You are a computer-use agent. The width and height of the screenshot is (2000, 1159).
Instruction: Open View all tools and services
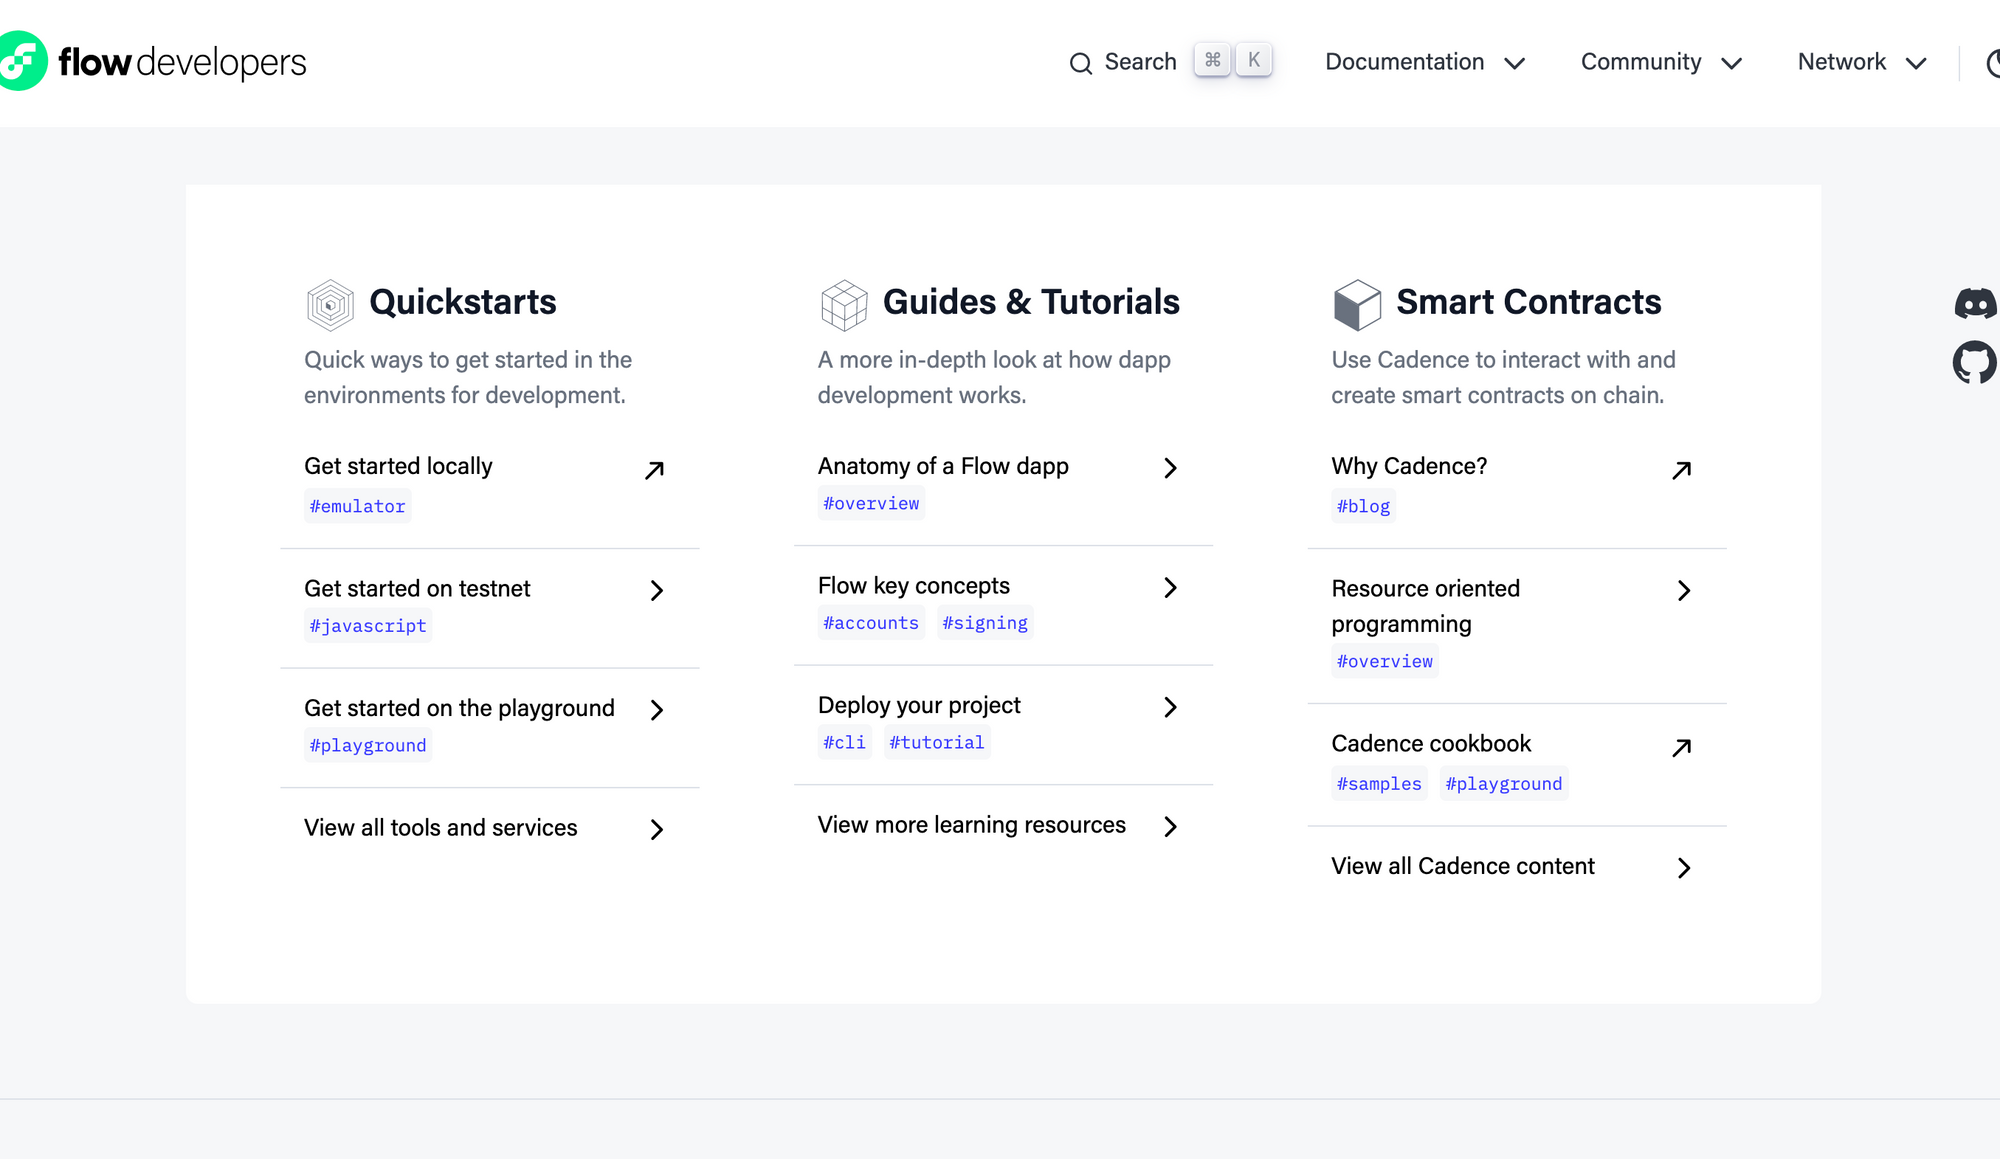[441, 828]
